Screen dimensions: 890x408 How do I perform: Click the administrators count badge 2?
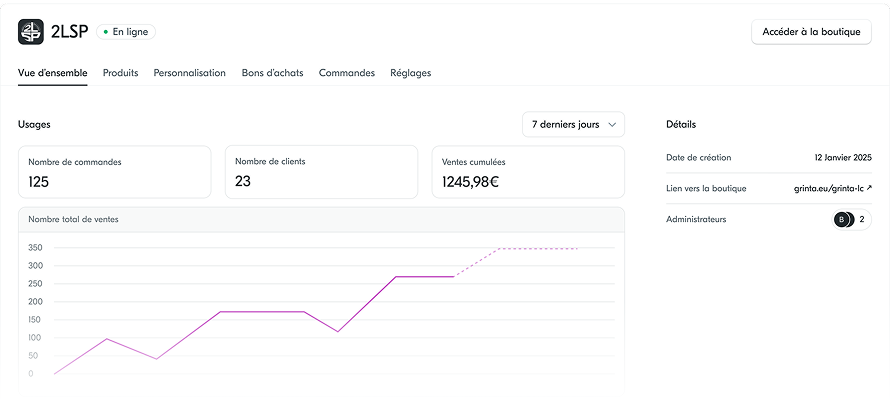[861, 219]
